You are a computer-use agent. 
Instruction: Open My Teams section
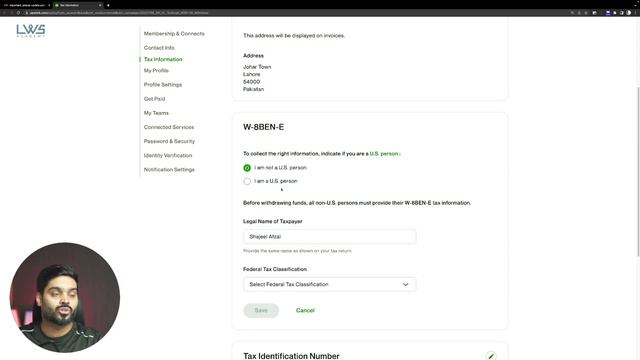point(156,113)
